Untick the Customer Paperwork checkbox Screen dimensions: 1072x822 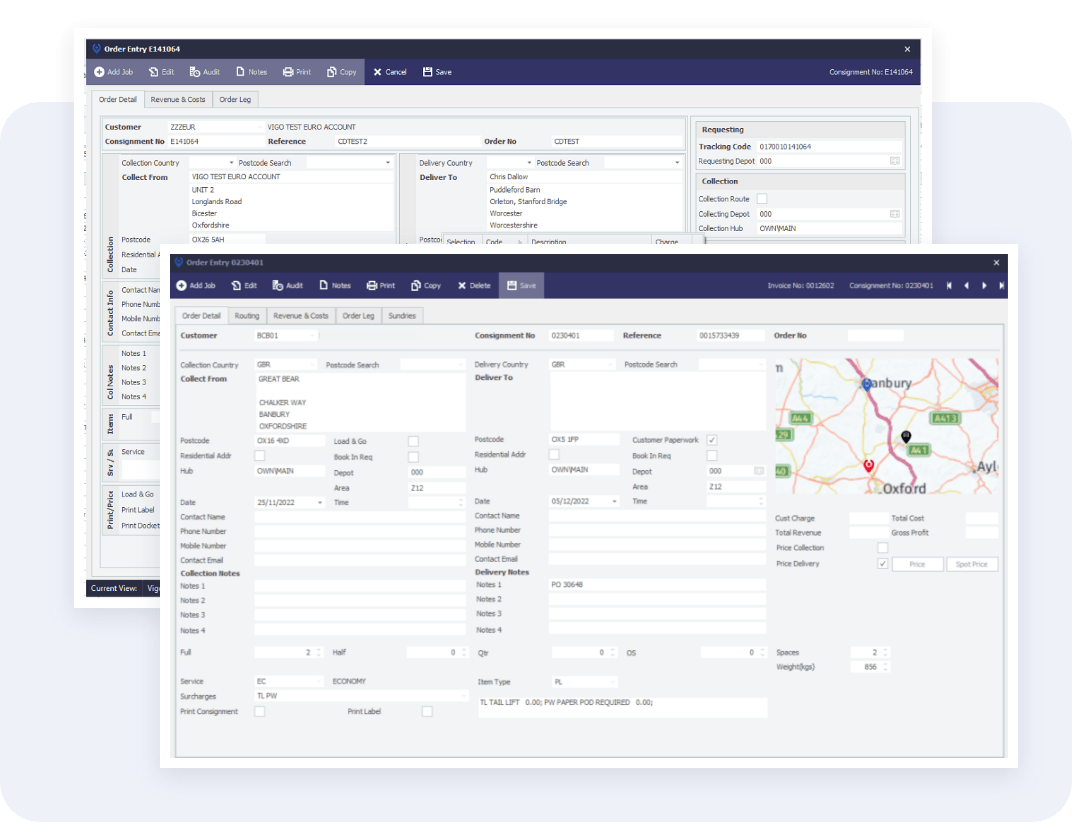pyautogui.click(x=712, y=440)
